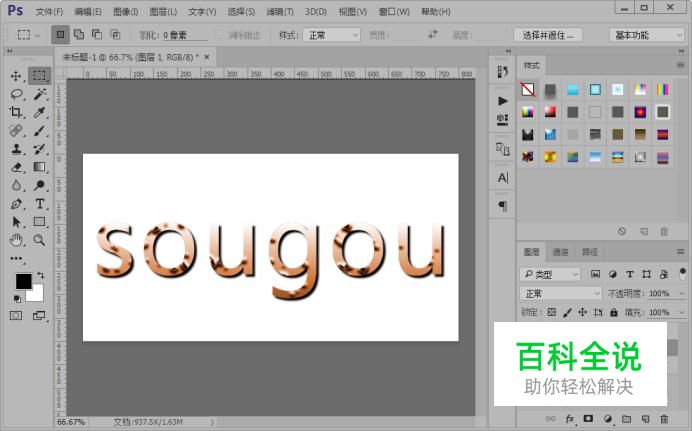Toggle lock position
Screen dimensions: 692x431
pos(583,312)
